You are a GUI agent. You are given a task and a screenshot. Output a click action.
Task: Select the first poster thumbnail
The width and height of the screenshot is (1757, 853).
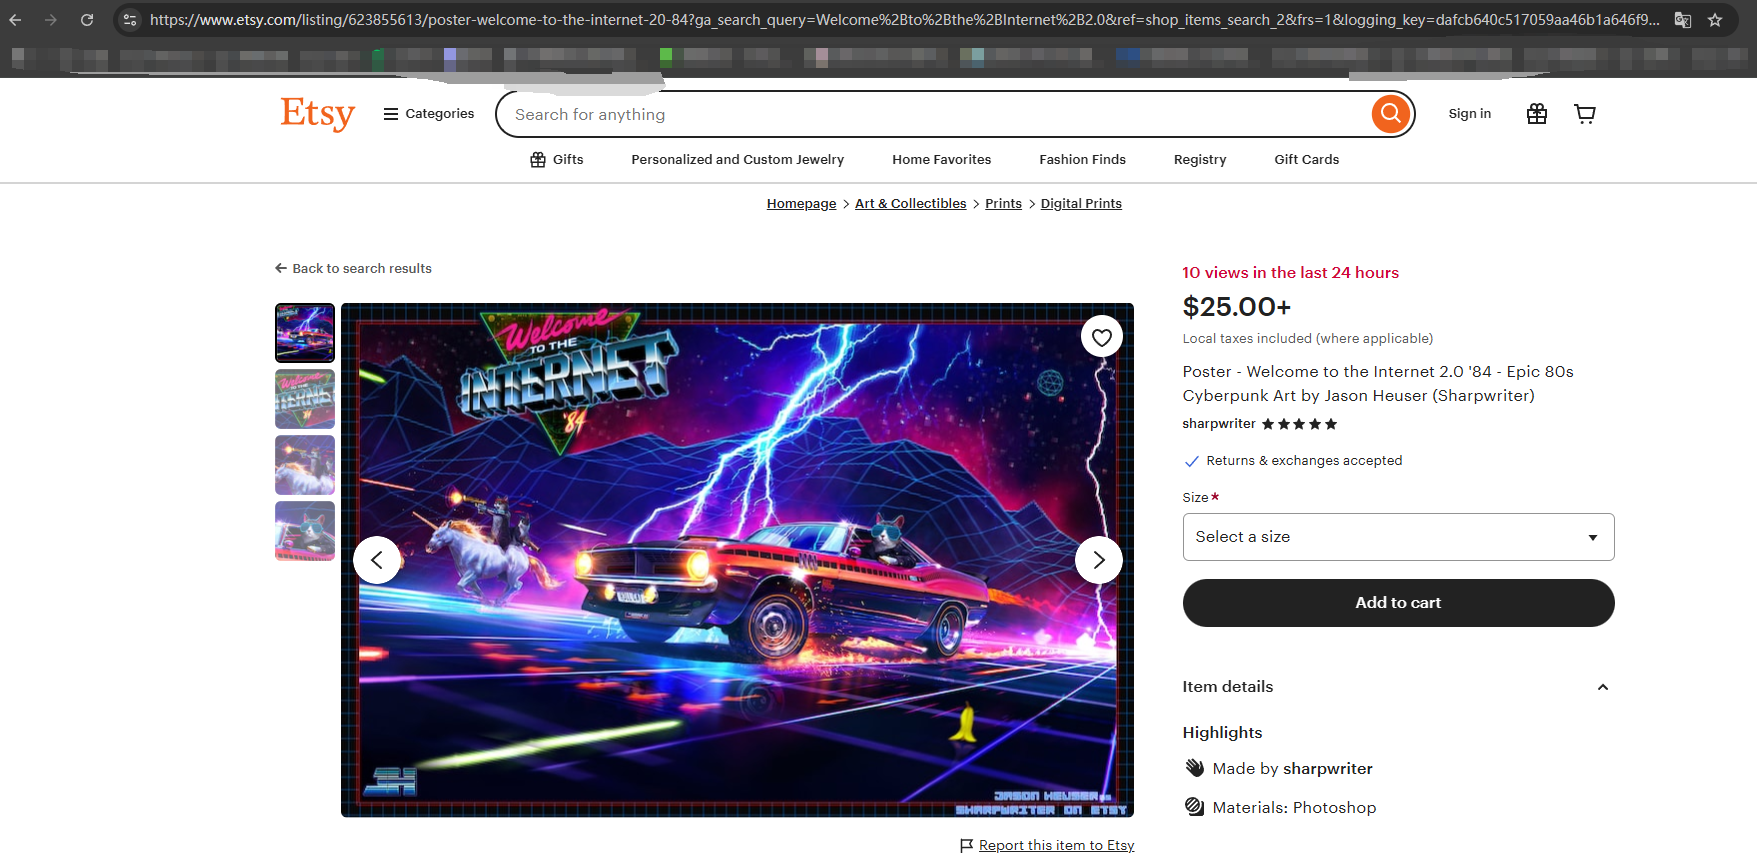tap(305, 333)
